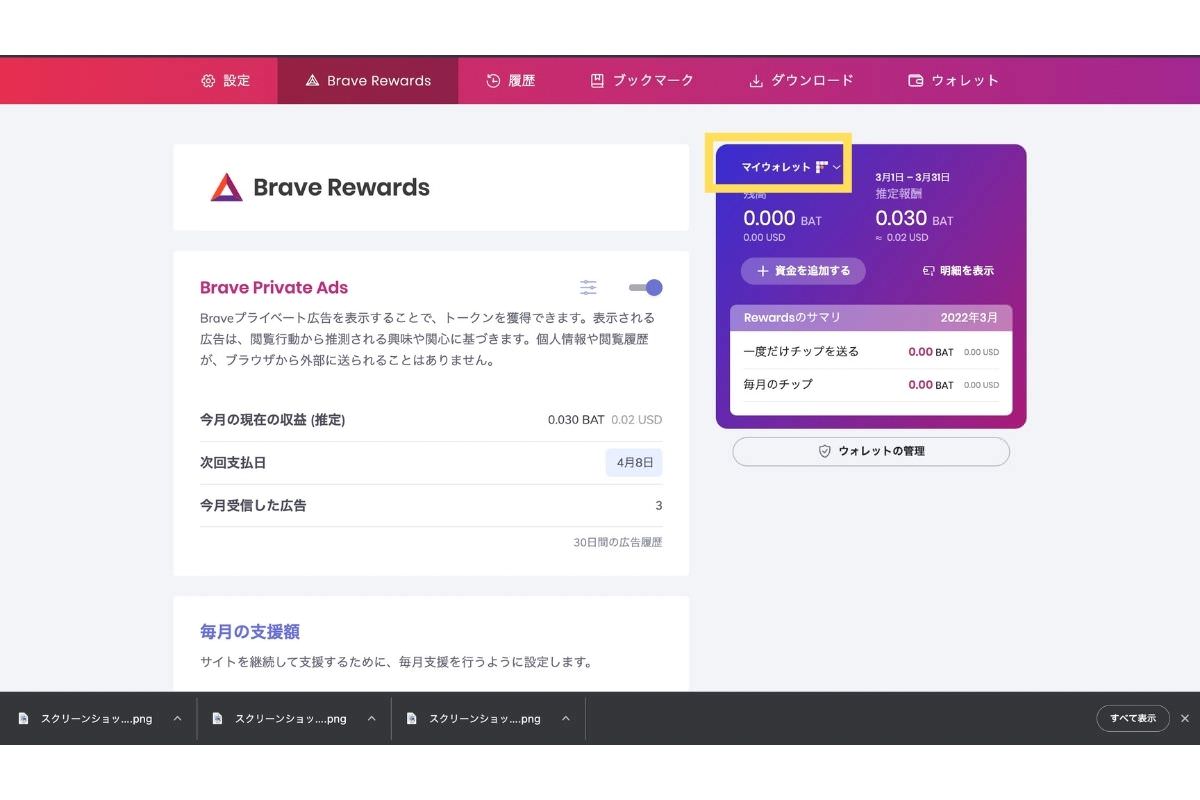Click the shield icon in ウォレットの管理
Image resolution: width=1200 pixels, height=800 pixels.
click(825, 451)
